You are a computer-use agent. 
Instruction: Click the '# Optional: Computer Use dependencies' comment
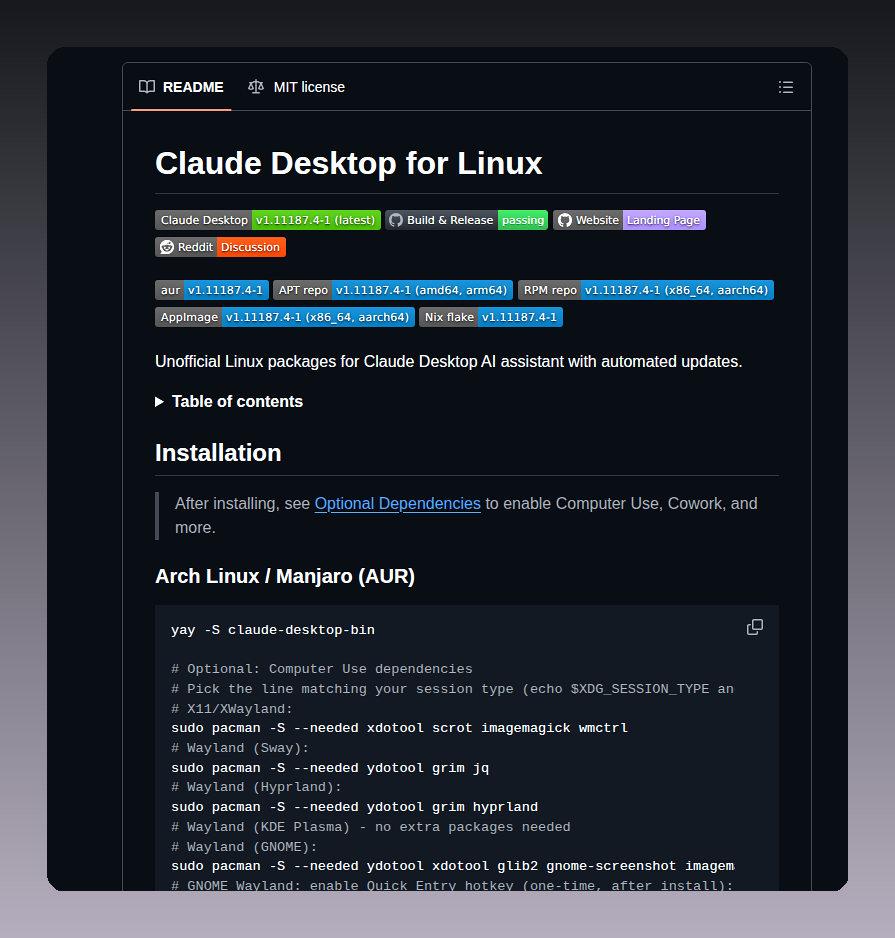coord(322,669)
